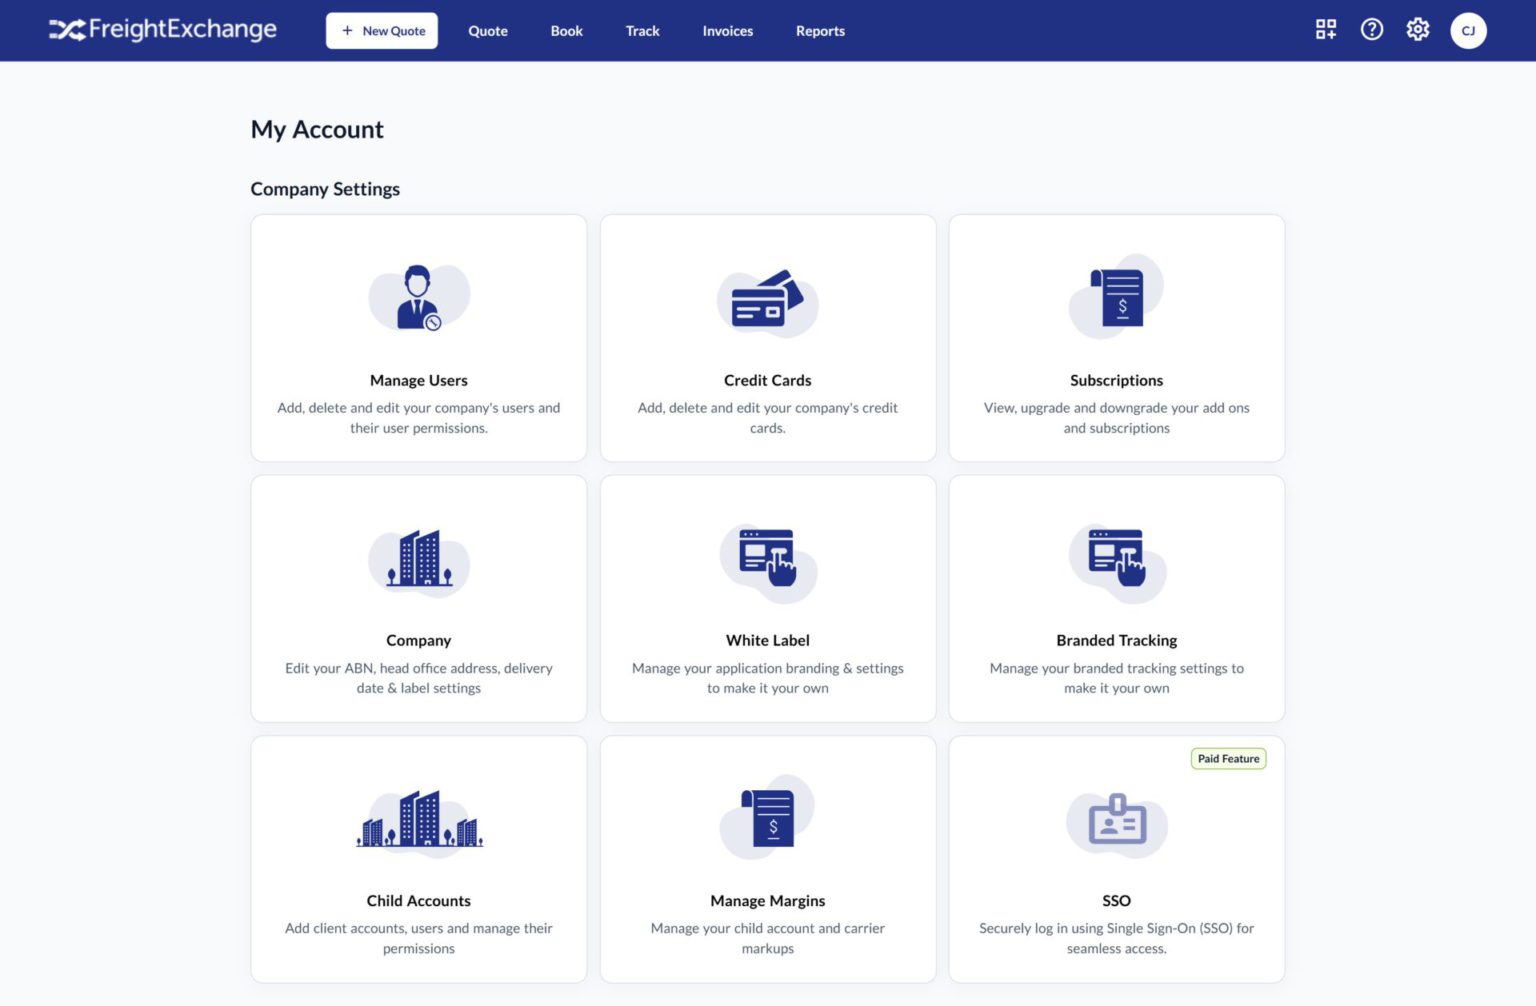
Task: Click the Credit Cards icon
Action: pos(767,300)
